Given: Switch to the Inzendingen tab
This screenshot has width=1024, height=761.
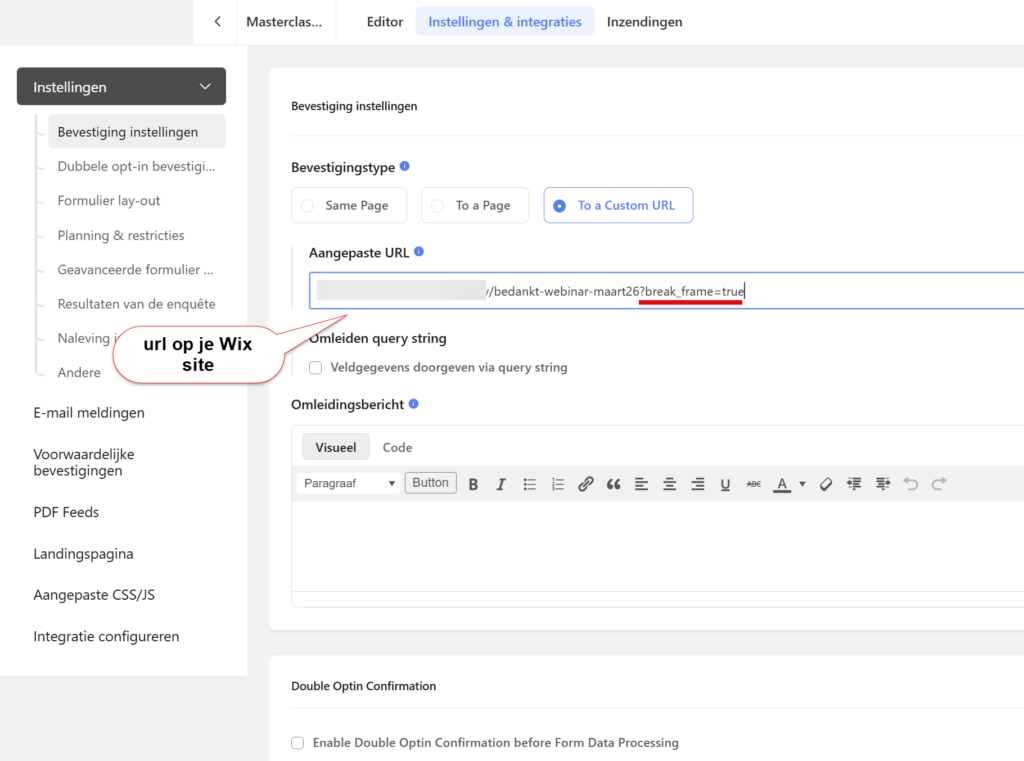Looking at the screenshot, I should (x=644, y=22).
